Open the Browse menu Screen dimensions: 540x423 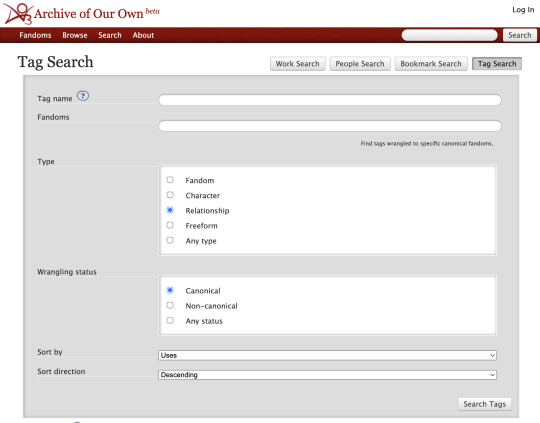[75, 35]
